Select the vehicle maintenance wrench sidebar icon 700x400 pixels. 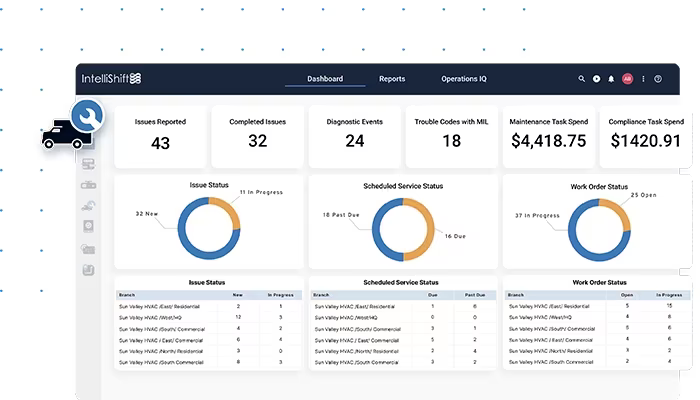(x=88, y=206)
